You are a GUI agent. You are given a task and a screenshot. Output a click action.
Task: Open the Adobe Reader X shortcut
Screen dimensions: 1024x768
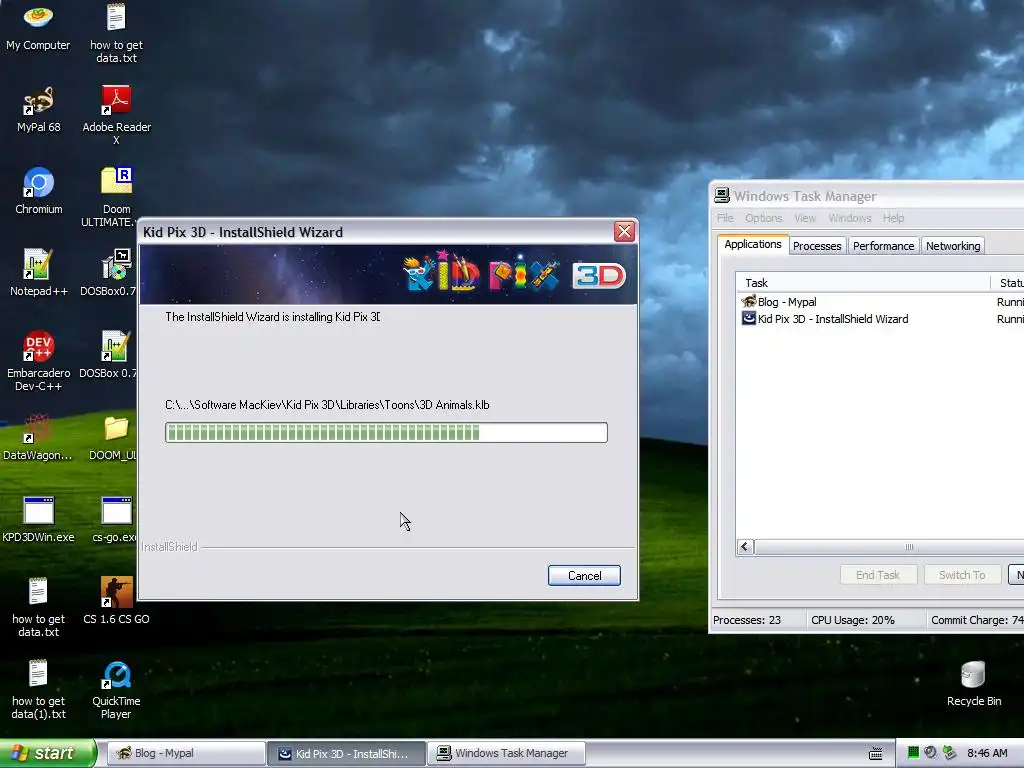(116, 115)
